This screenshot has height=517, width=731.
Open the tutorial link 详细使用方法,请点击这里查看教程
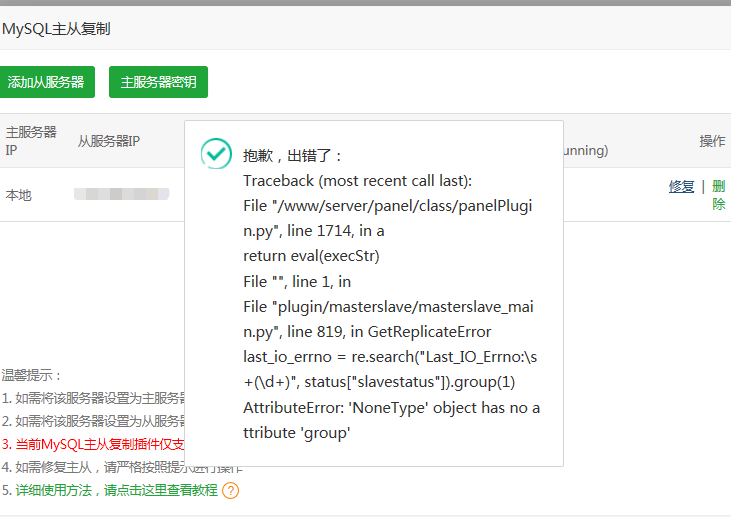[x=117, y=490]
